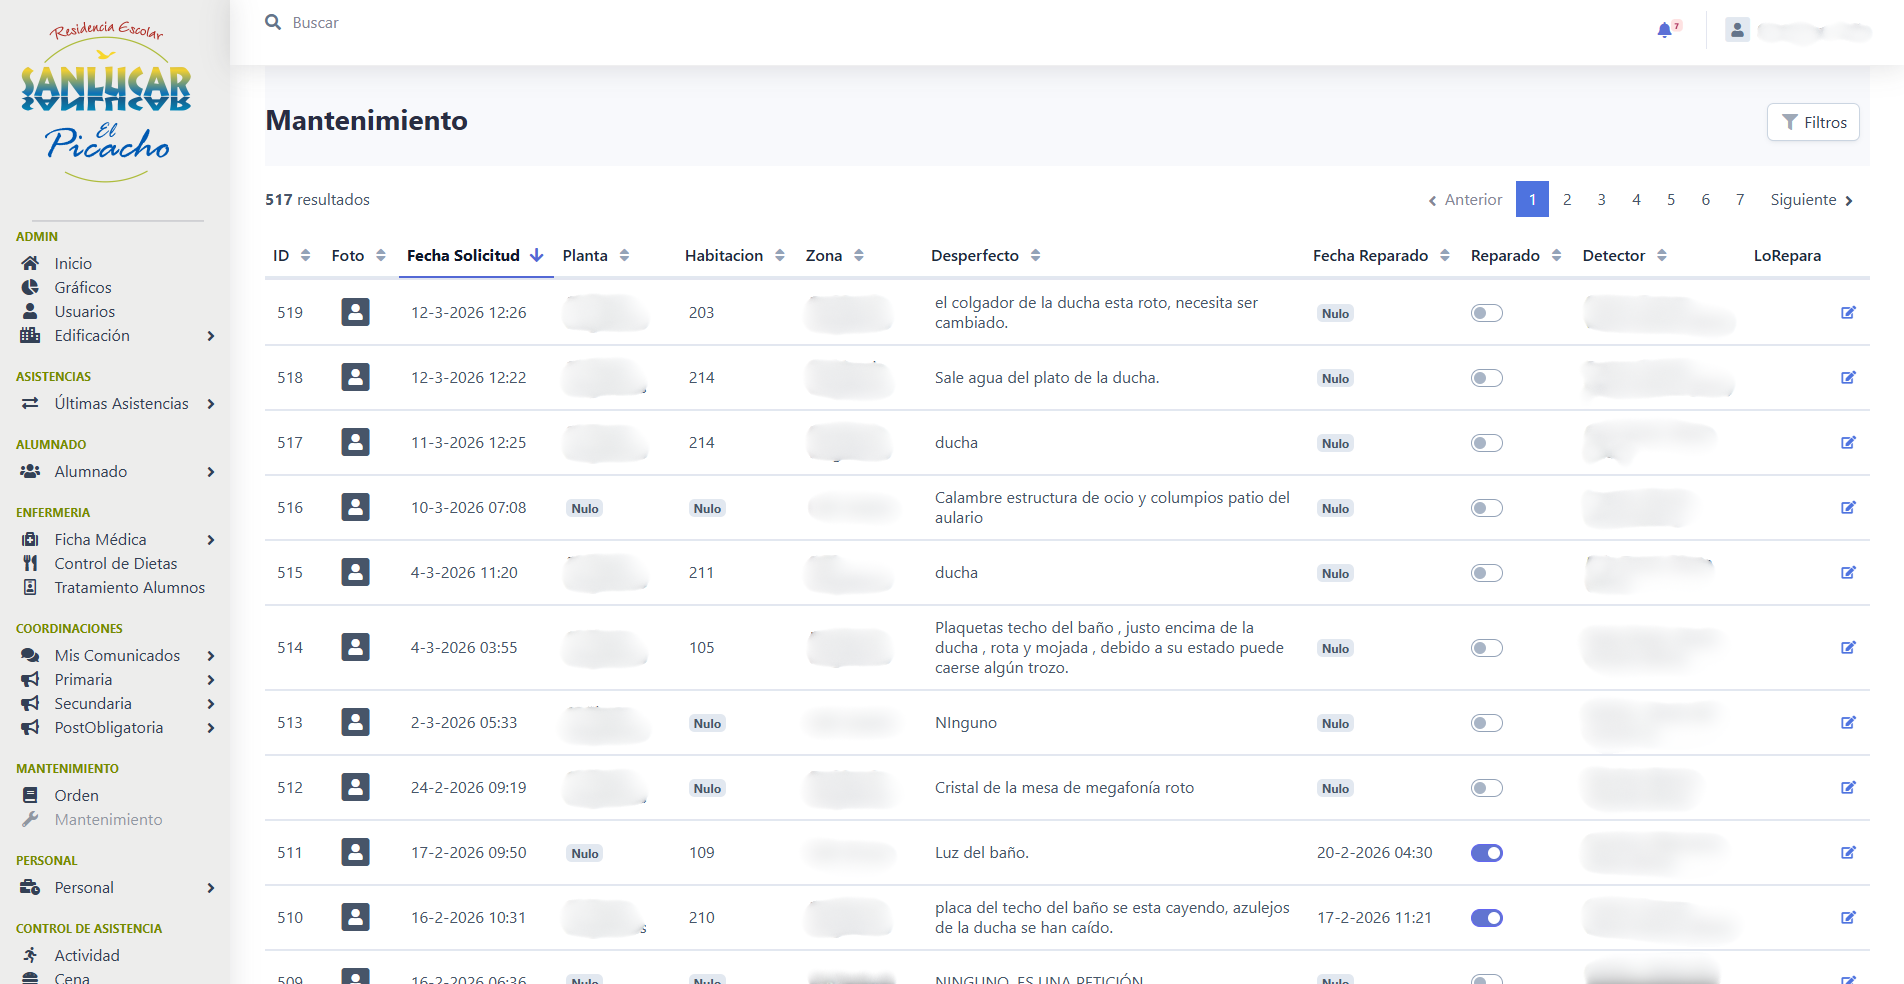1904x984 pixels.
Task: Disable Reparado switch for request 511
Action: click(1486, 853)
